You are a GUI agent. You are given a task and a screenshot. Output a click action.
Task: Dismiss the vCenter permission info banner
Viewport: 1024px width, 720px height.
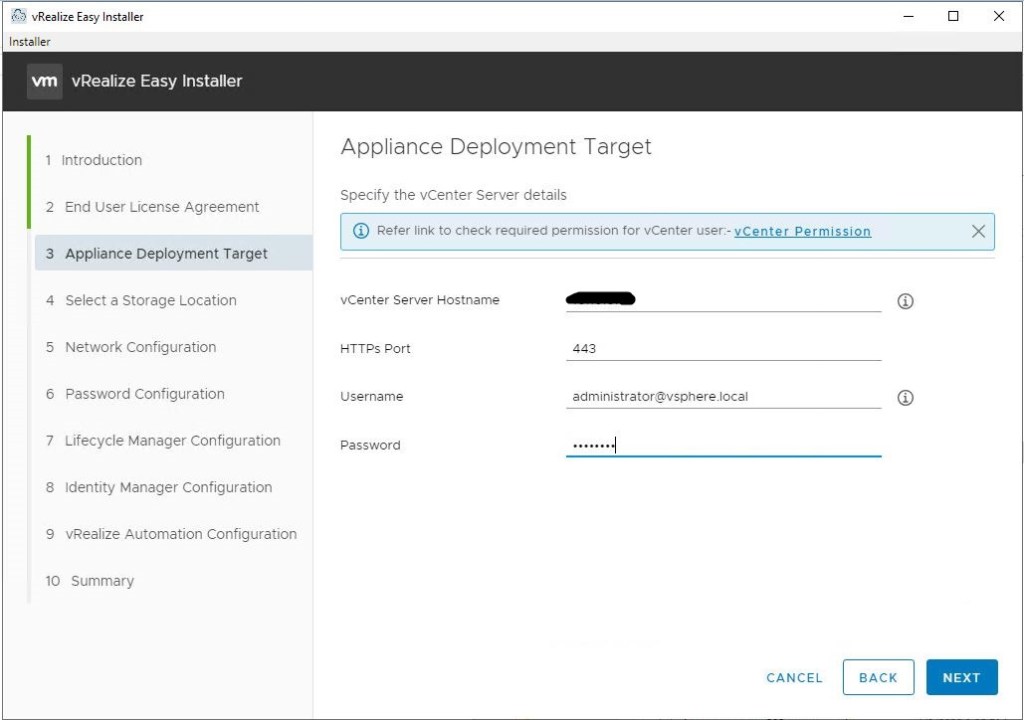pos(978,231)
